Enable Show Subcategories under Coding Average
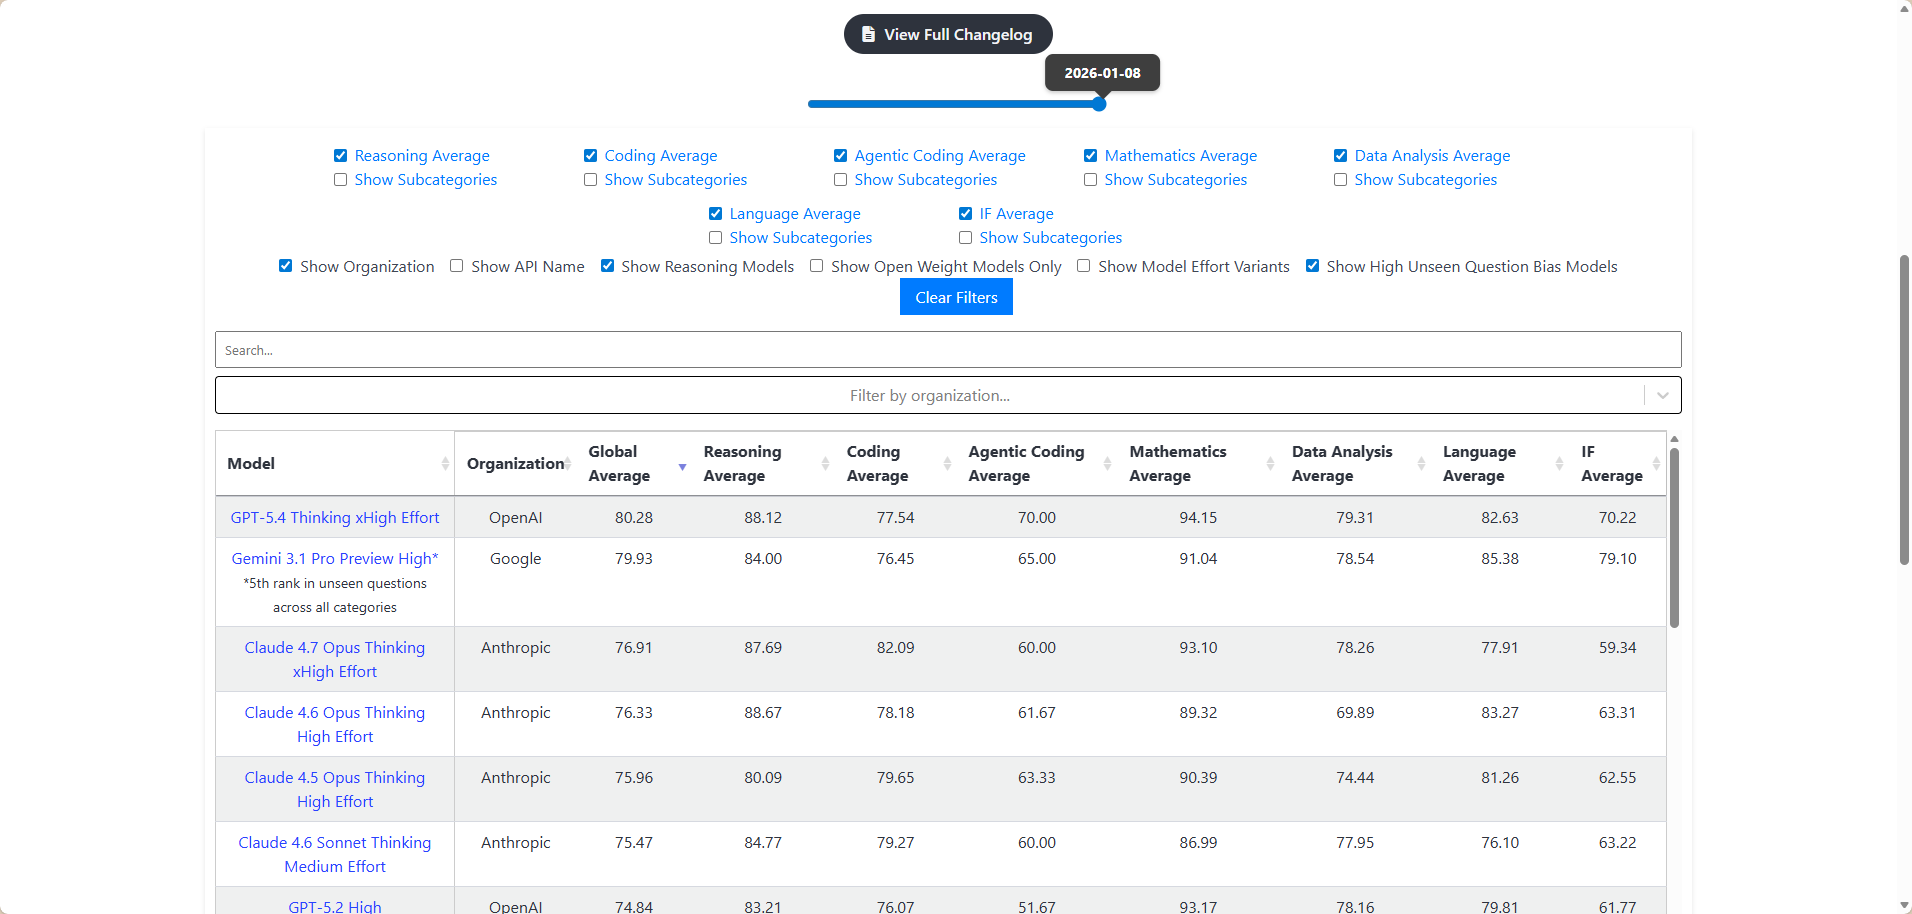 tap(590, 180)
